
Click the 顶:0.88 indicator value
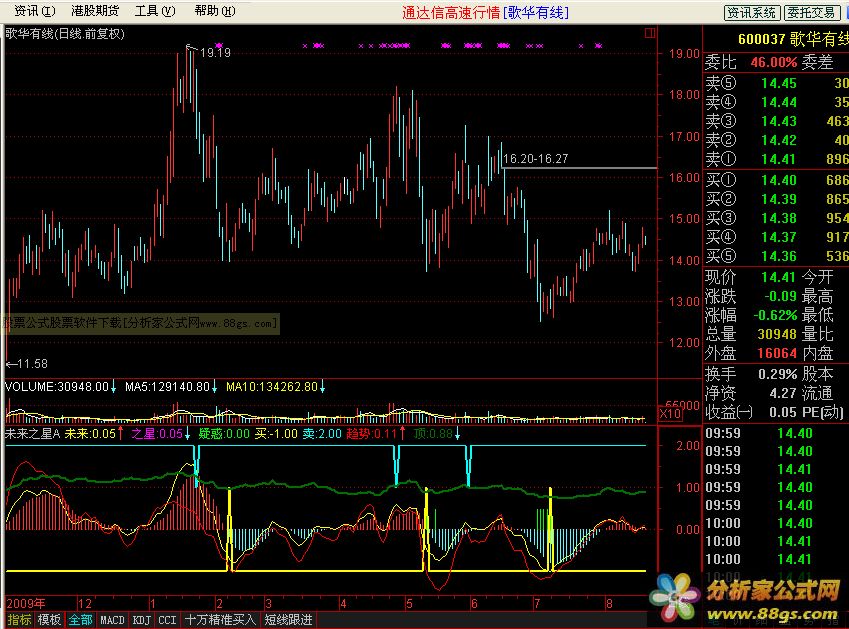tap(433, 434)
